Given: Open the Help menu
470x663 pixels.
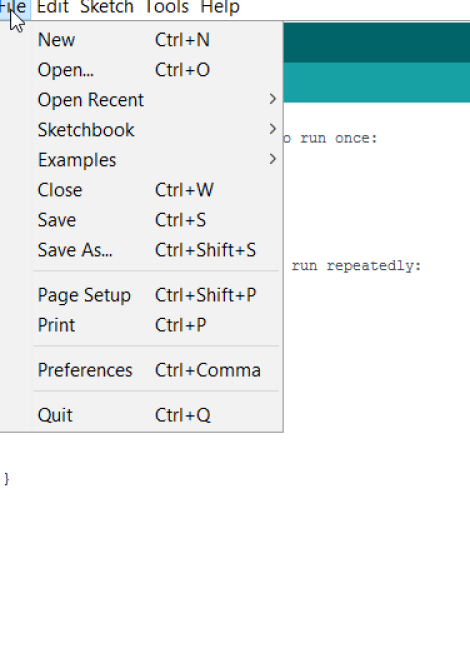Looking at the screenshot, I should [x=220, y=8].
